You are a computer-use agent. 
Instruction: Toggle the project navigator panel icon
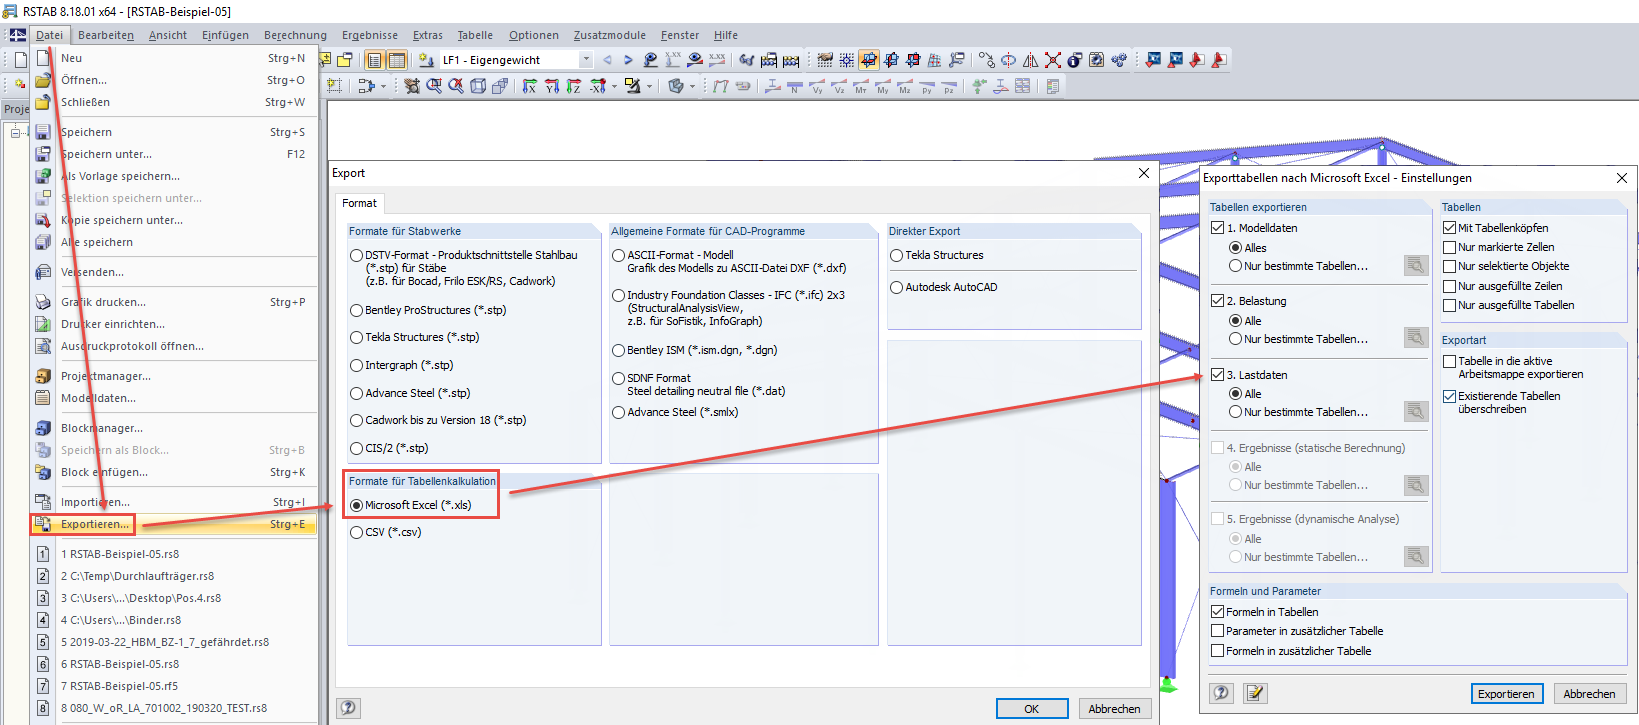(374, 60)
